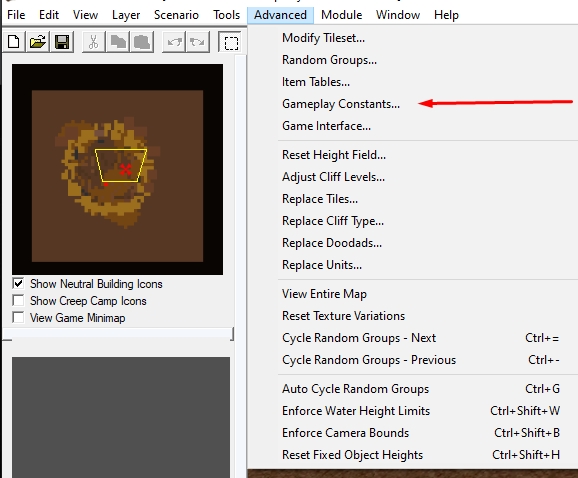Open the Window menu
Viewport: 578px width, 478px height.
pos(398,15)
